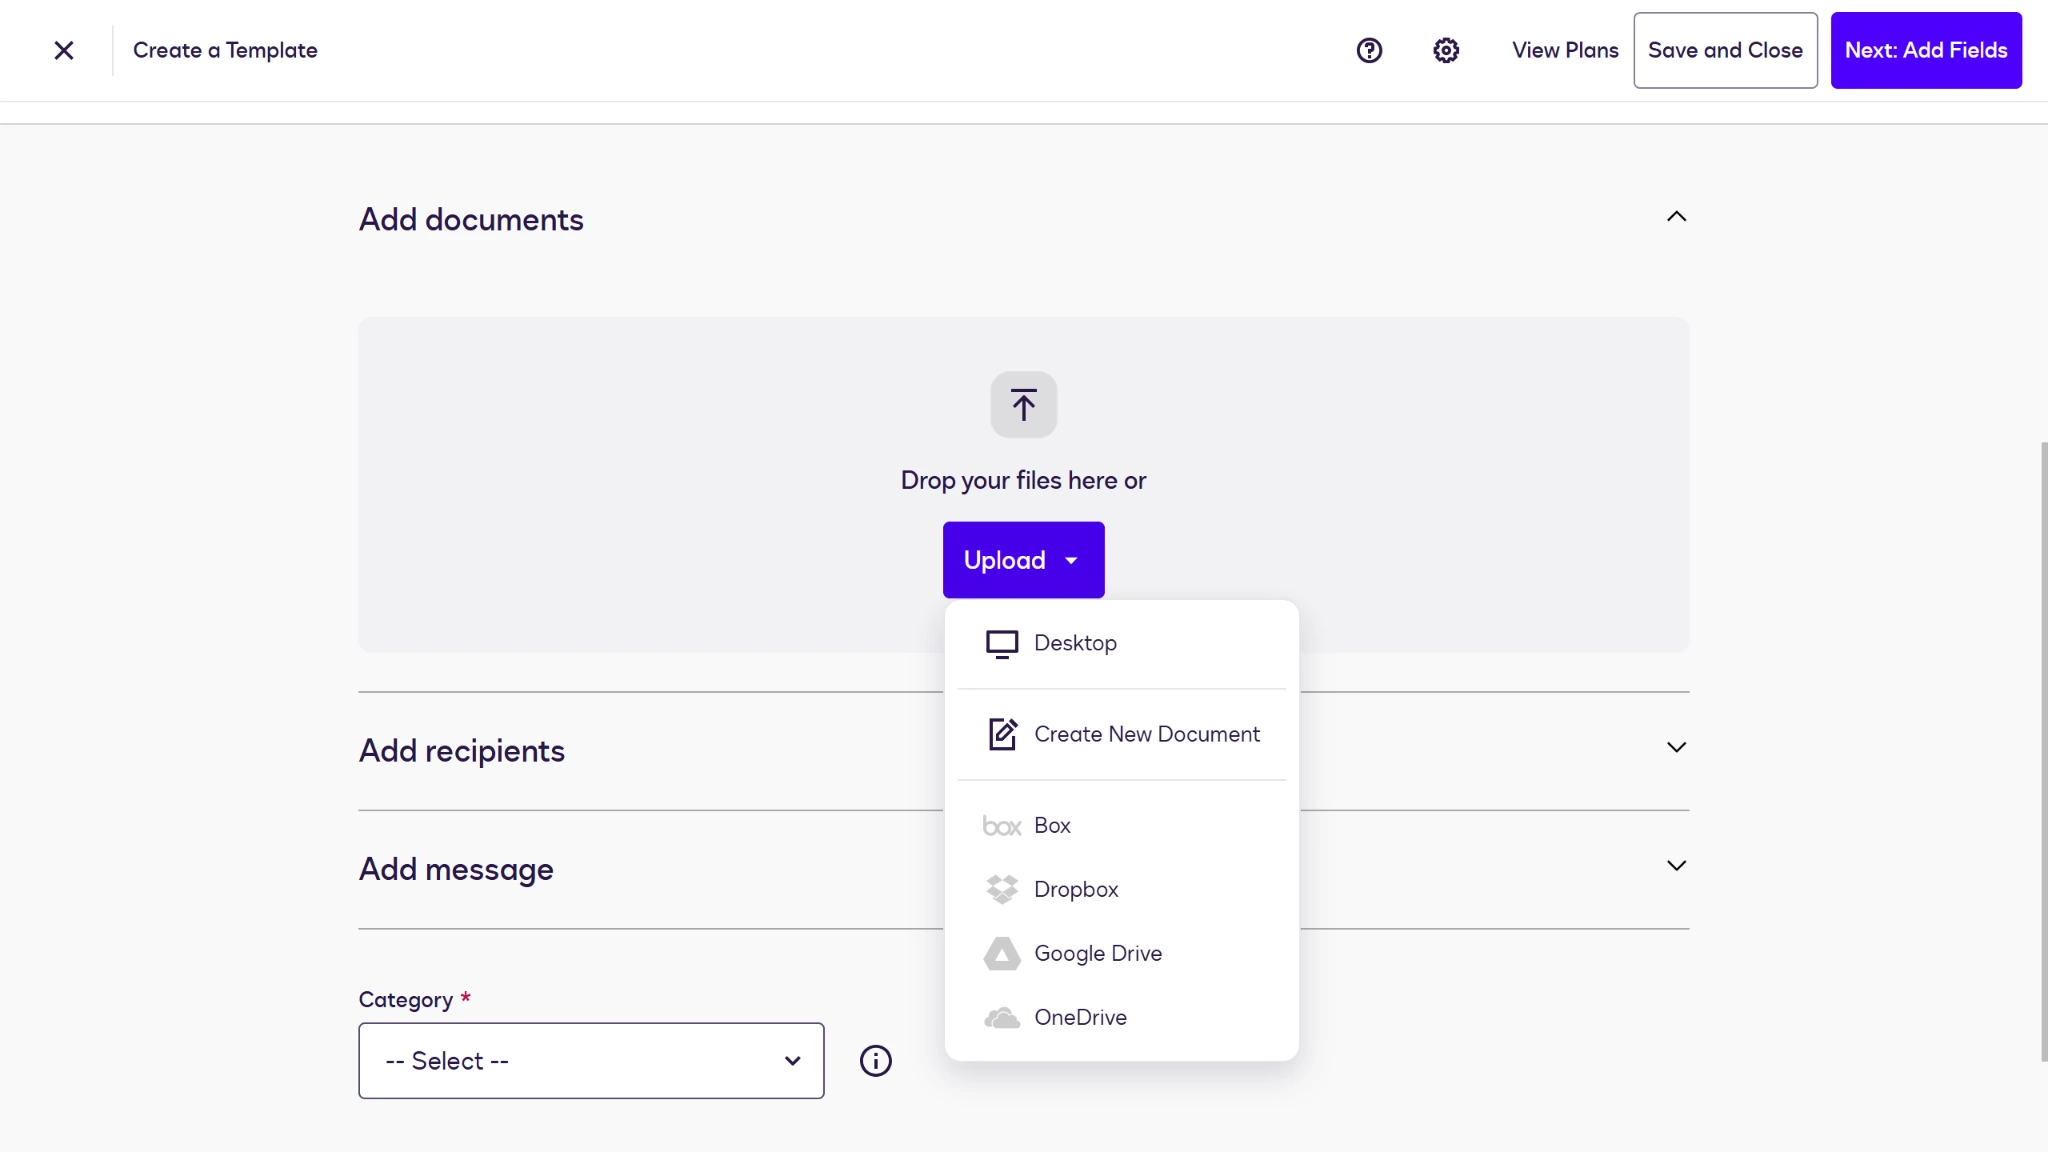This screenshot has width=2048, height=1152.
Task: Open the settings gear icon
Action: pos(1446,50)
